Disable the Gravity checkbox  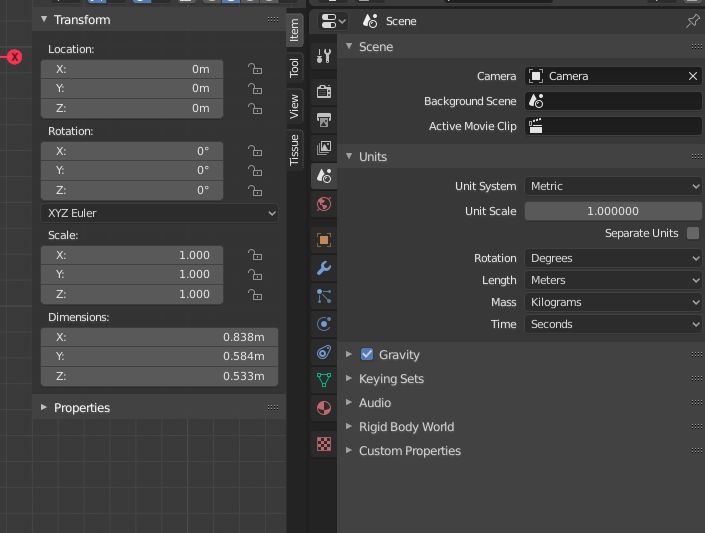coord(367,354)
